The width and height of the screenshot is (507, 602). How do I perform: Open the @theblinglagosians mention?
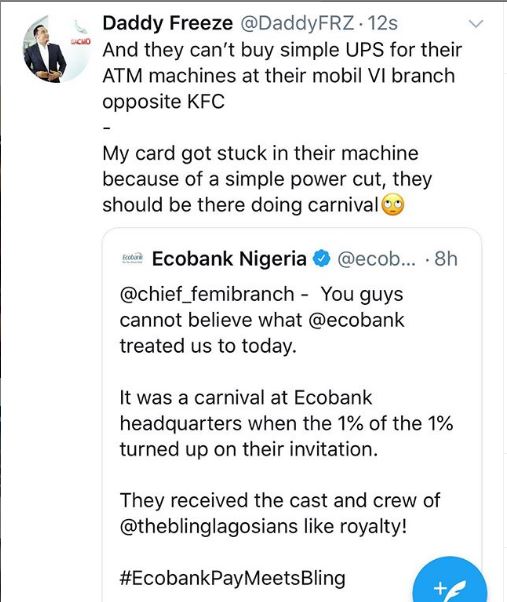click(209, 526)
